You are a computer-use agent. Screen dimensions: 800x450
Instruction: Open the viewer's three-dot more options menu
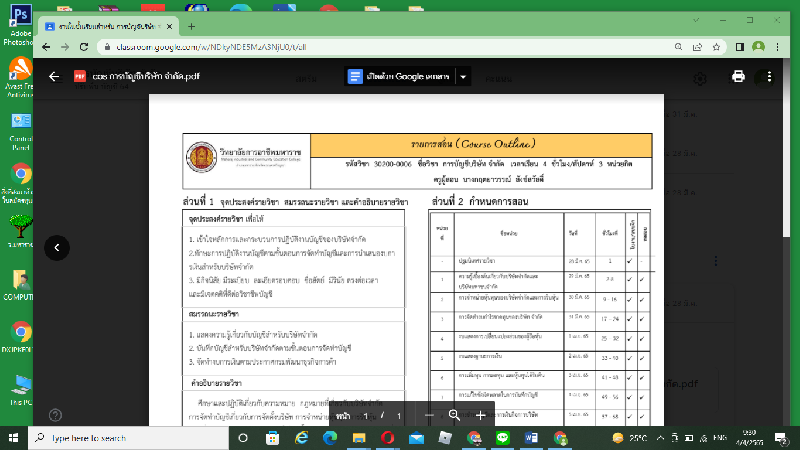[x=768, y=77]
